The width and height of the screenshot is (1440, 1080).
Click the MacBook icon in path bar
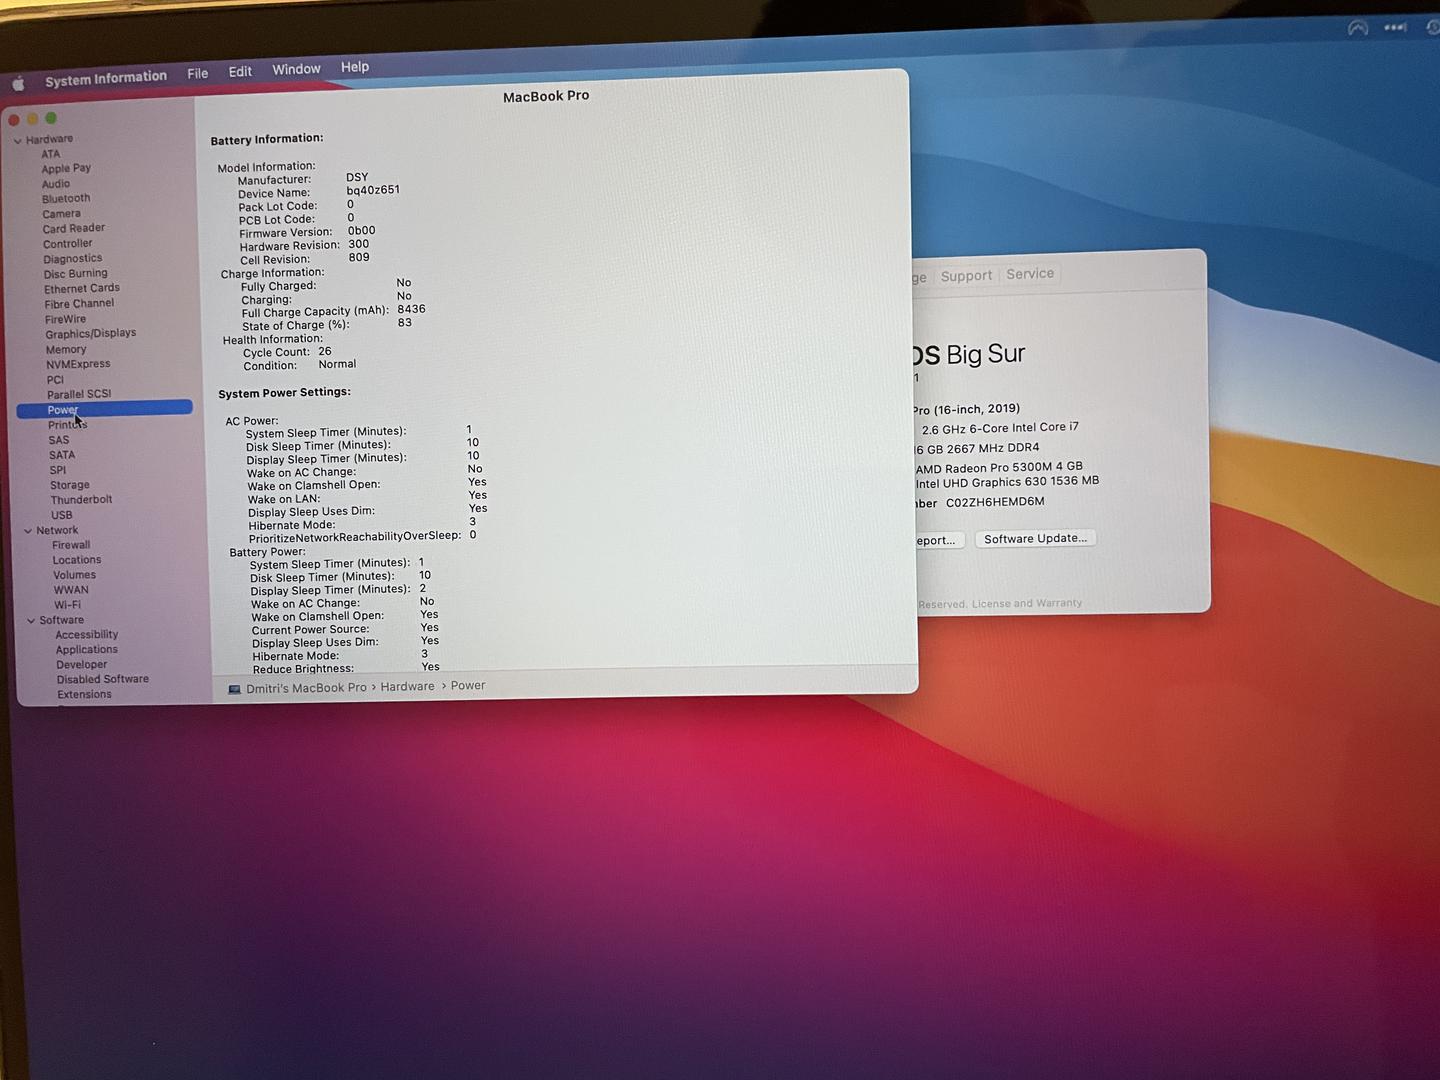click(x=234, y=689)
